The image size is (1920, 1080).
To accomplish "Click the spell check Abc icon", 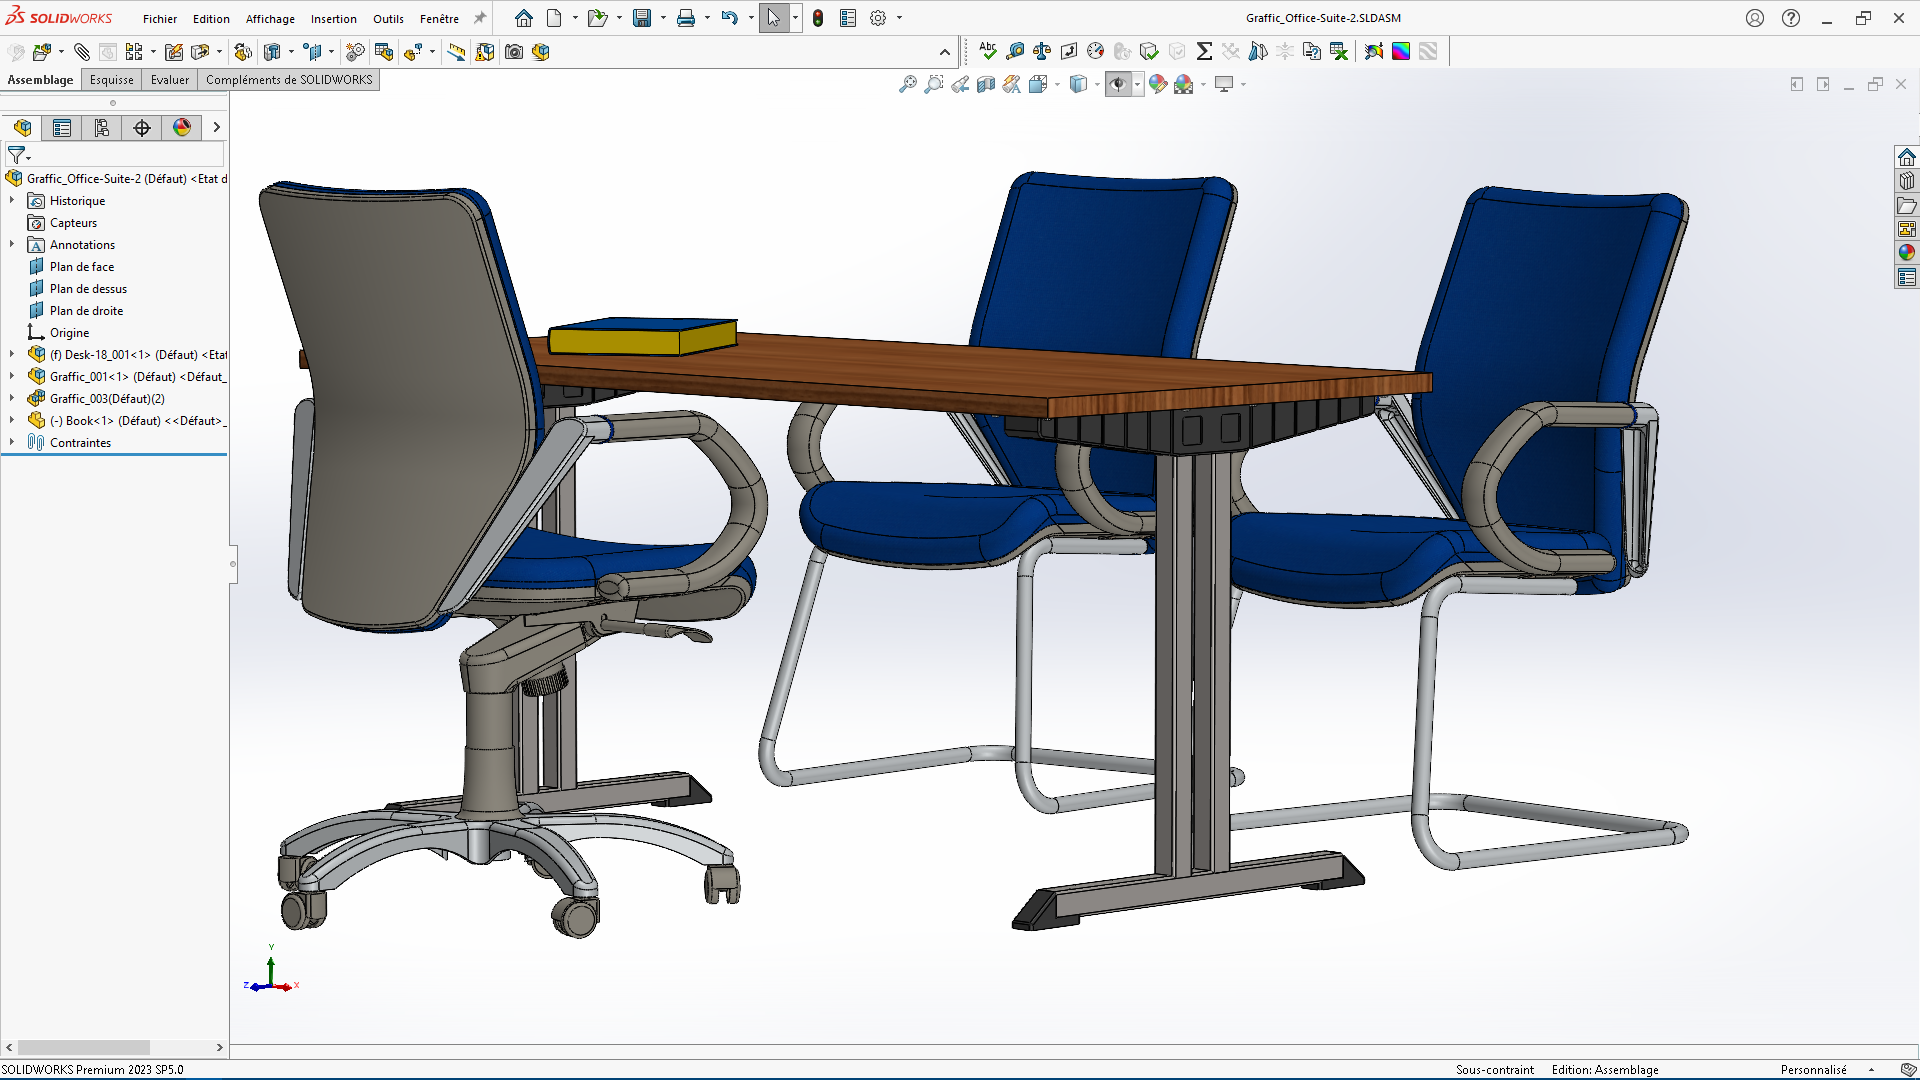I will 988,51.
